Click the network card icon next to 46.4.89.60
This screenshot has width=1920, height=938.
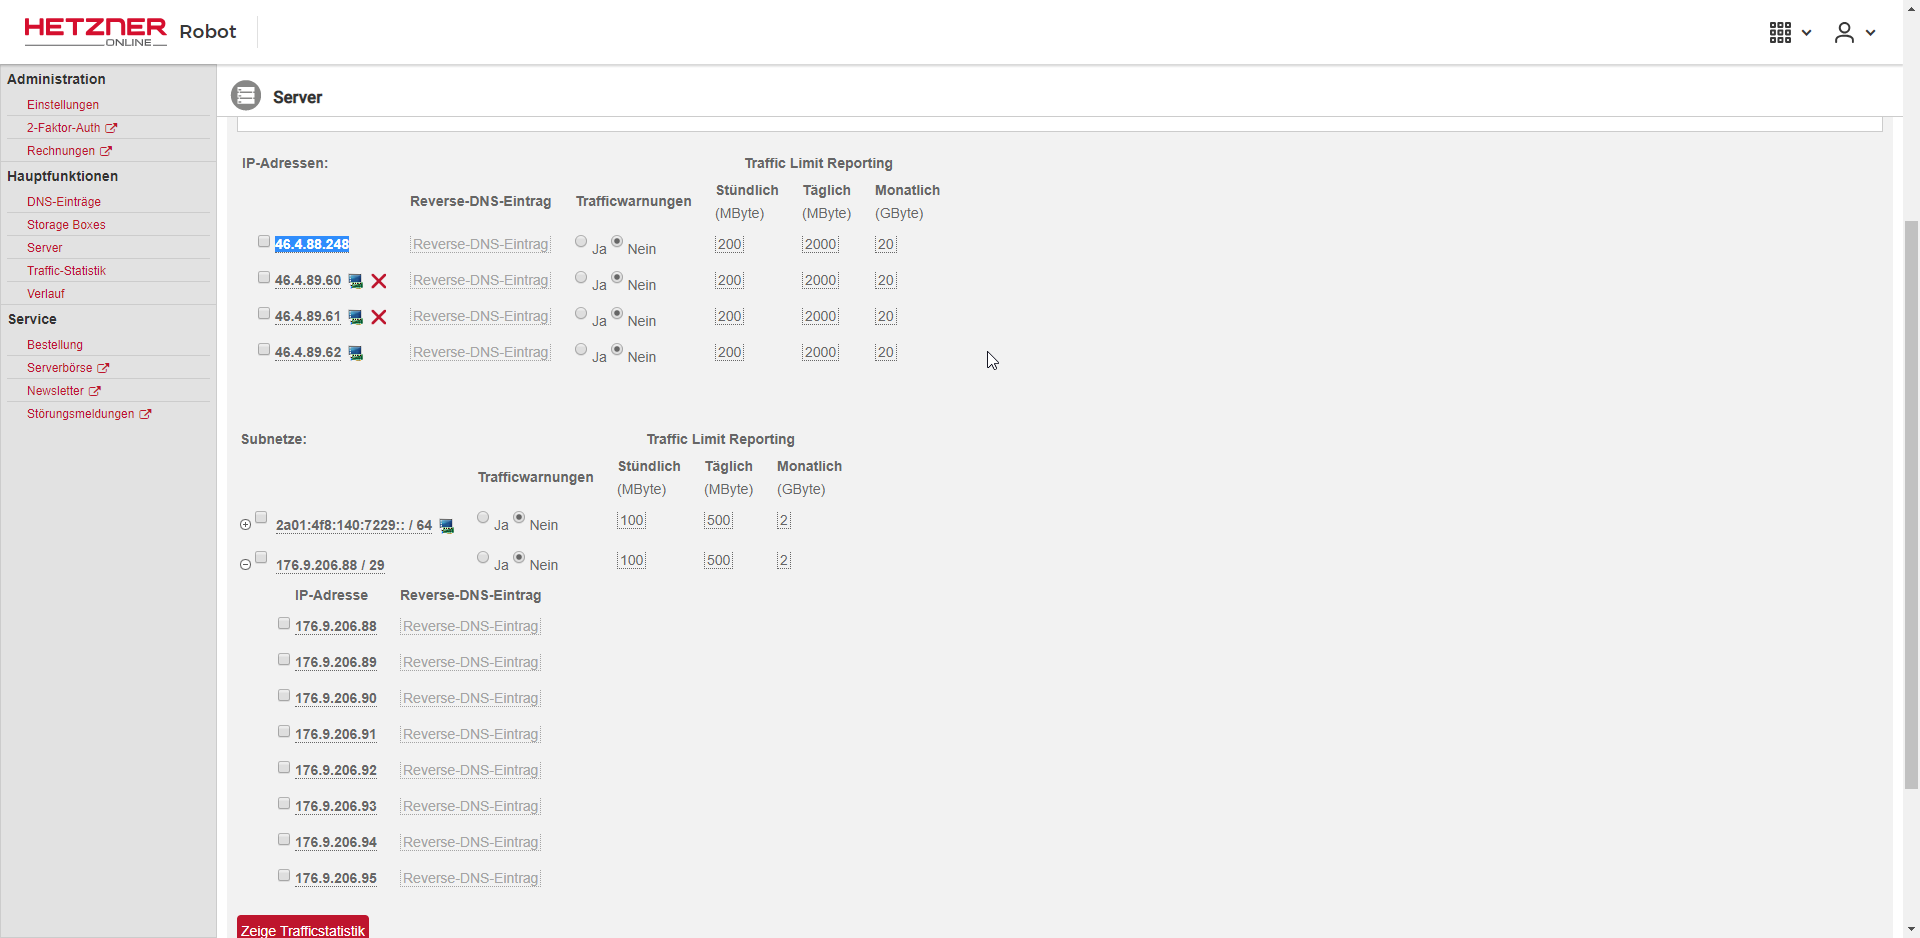(355, 281)
